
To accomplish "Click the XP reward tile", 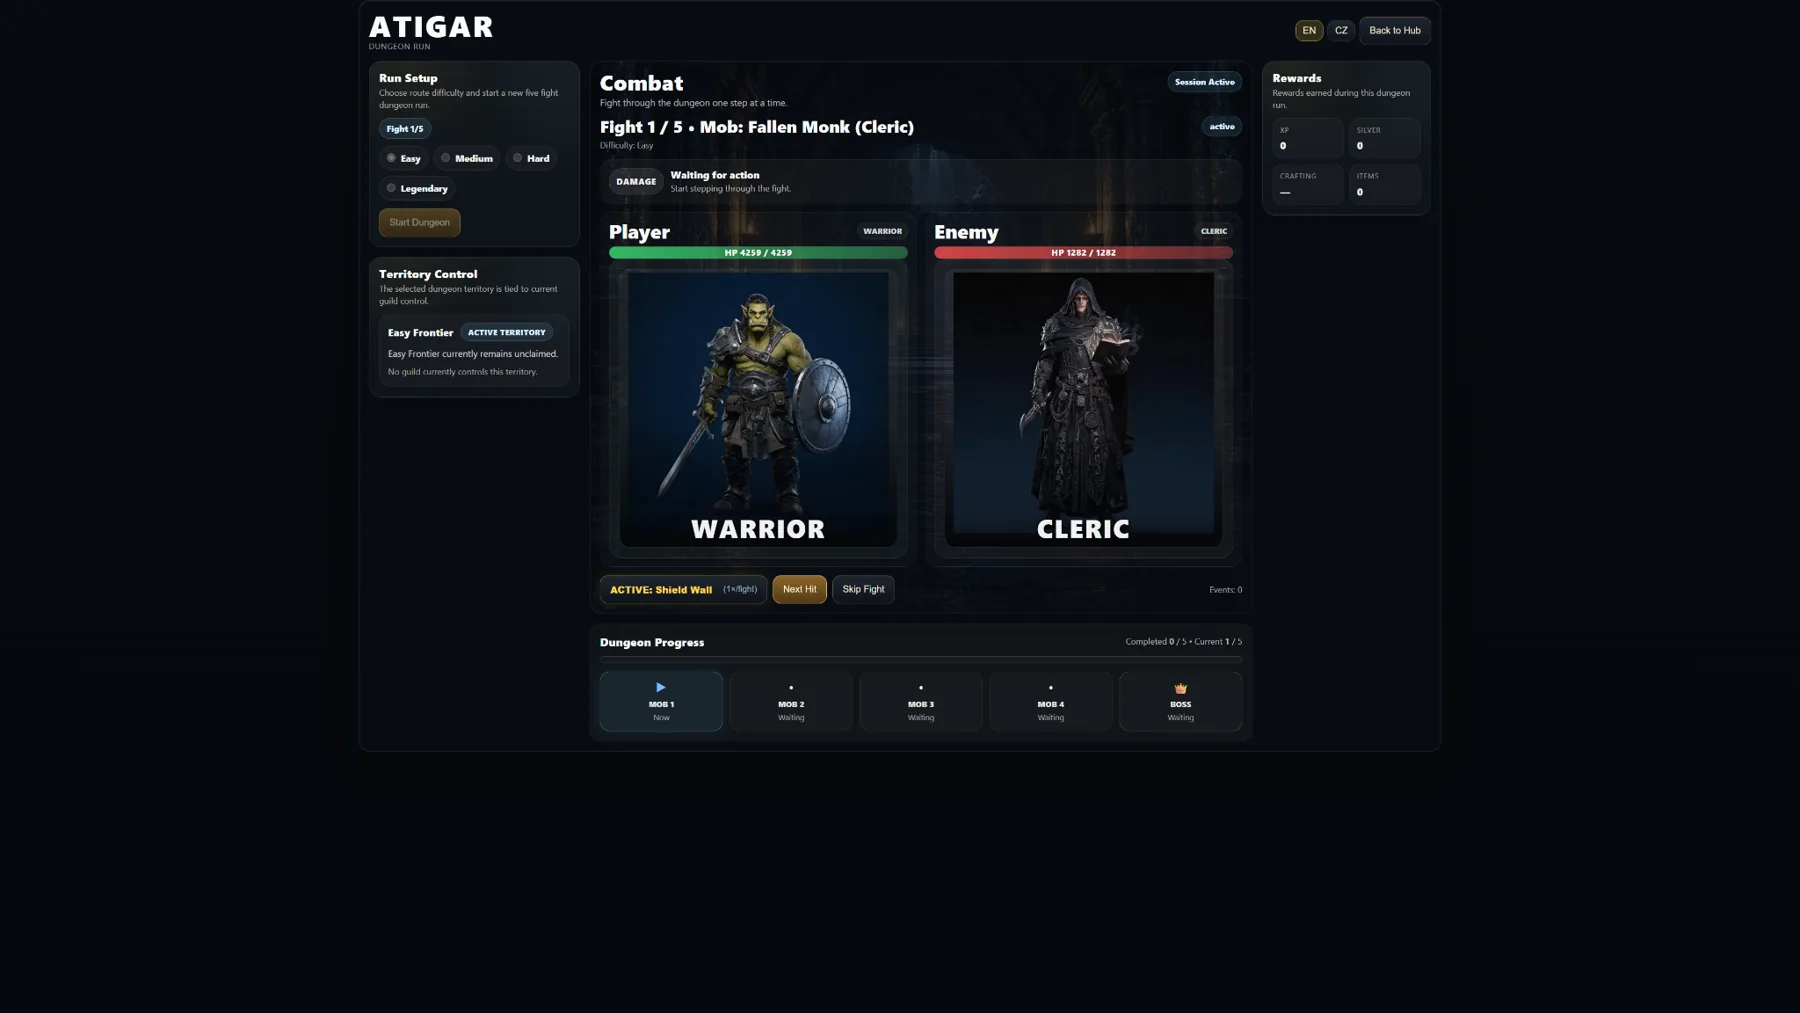I will [x=1308, y=138].
